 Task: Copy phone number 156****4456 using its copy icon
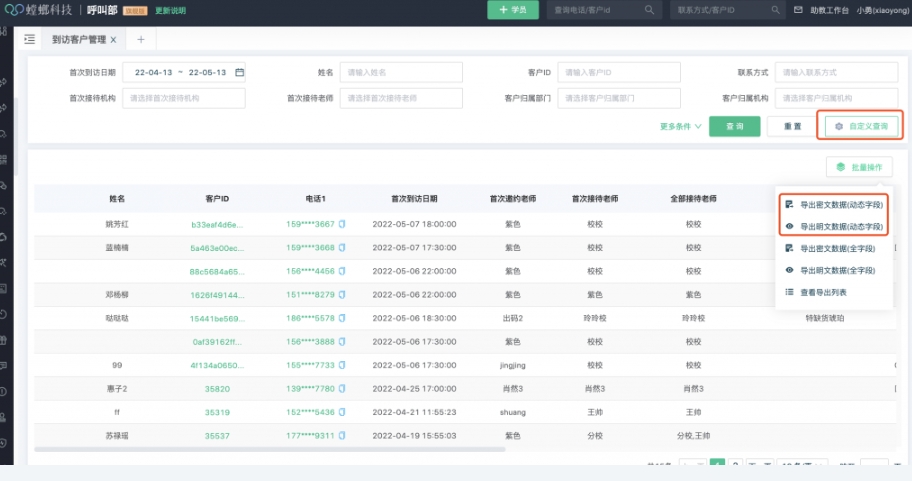click(x=342, y=271)
